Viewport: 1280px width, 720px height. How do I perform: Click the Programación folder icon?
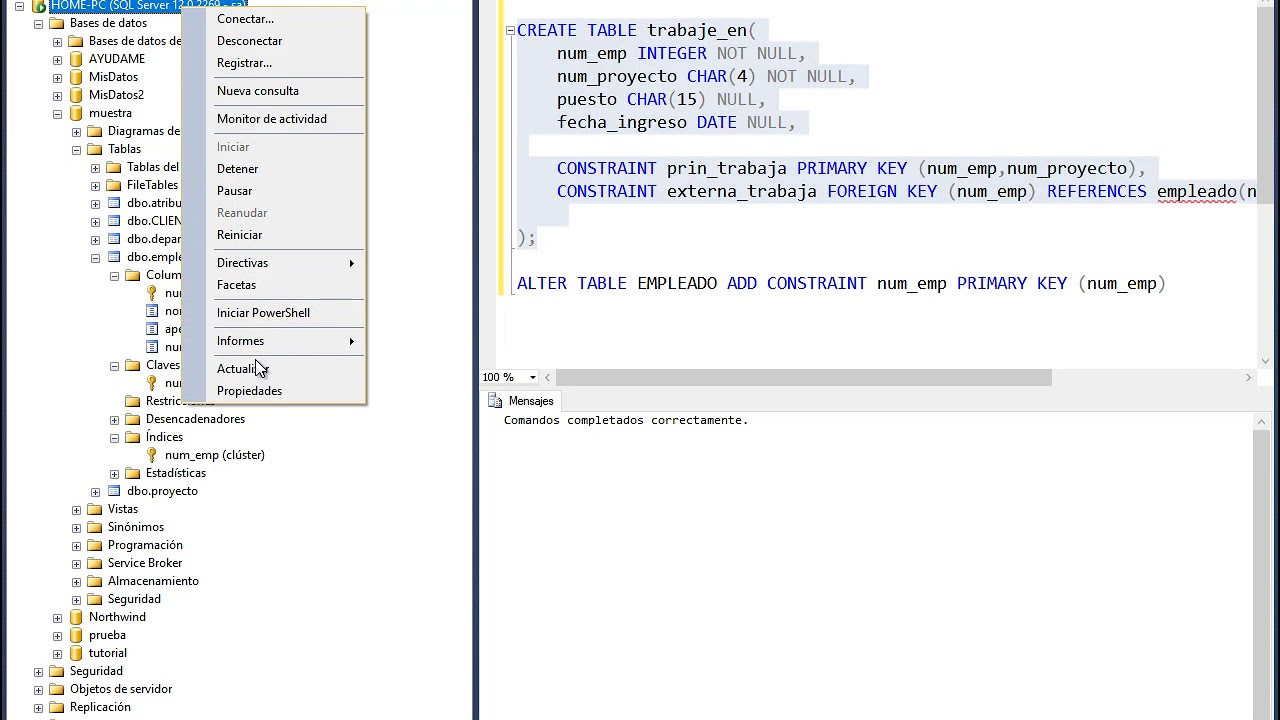click(x=95, y=545)
